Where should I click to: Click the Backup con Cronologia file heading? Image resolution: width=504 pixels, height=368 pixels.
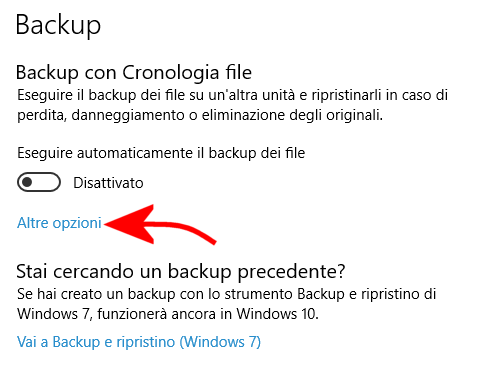134,73
